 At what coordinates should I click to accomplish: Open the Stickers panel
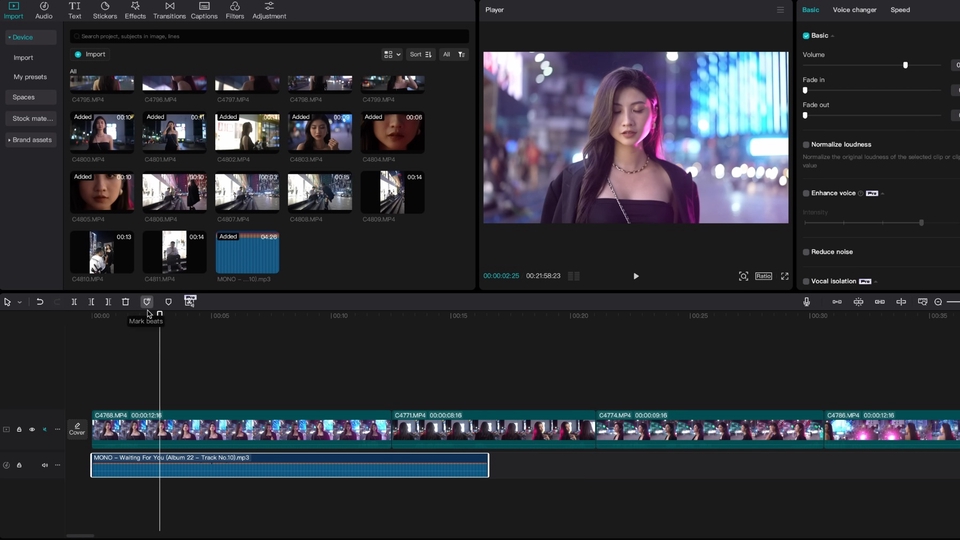[x=105, y=11]
